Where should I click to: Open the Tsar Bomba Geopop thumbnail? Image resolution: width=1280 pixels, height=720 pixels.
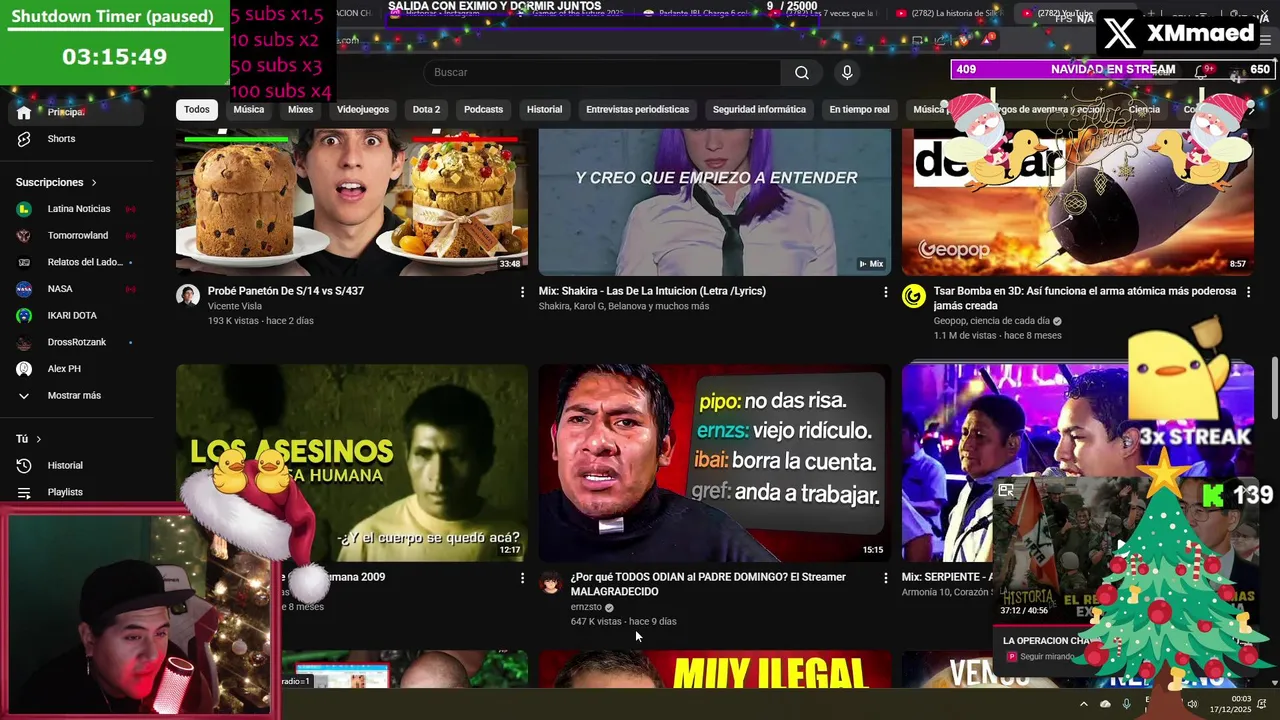point(1078,201)
